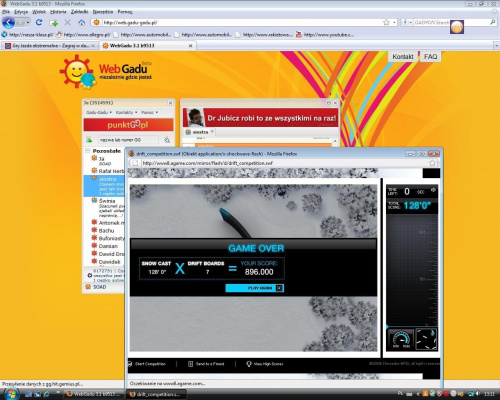Screen dimensions: 500x400
Task: Click the Send to a Friend icon
Action: [x=190, y=364]
